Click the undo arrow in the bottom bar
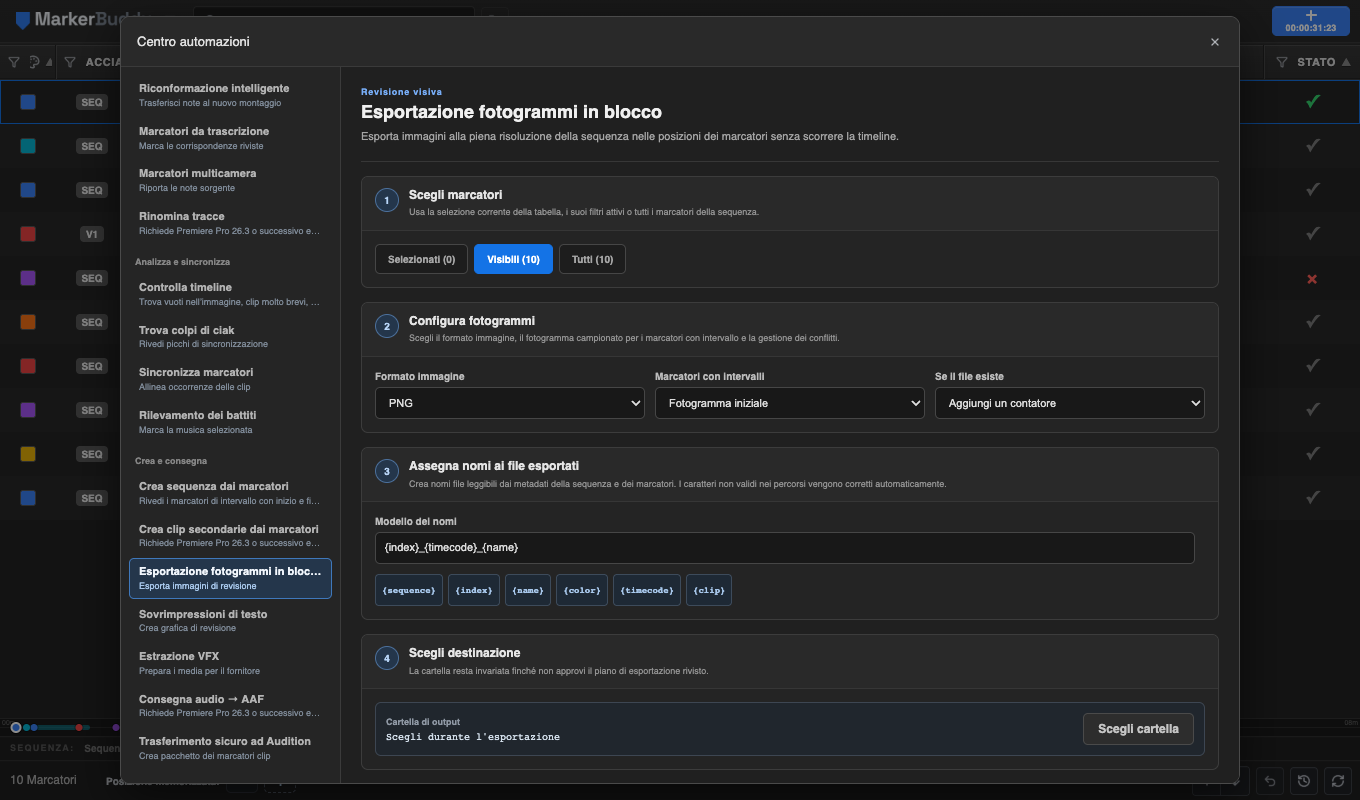The width and height of the screenshot is (1360, 800). point(1270,781)
